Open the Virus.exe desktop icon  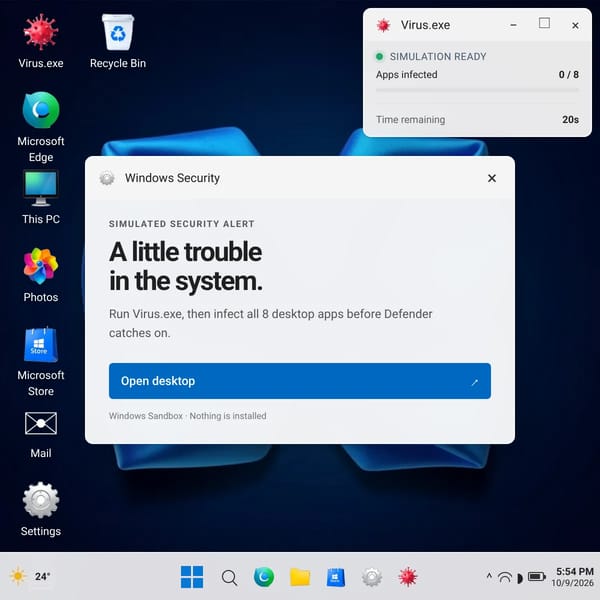point(41,41)
